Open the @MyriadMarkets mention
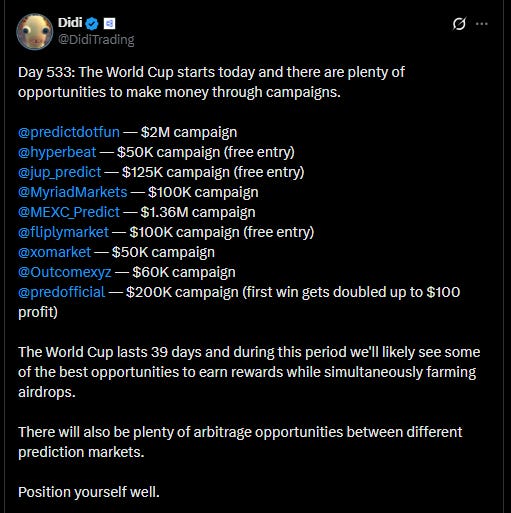The height and width of the screenshot is (513, 511). click(73, 192)
